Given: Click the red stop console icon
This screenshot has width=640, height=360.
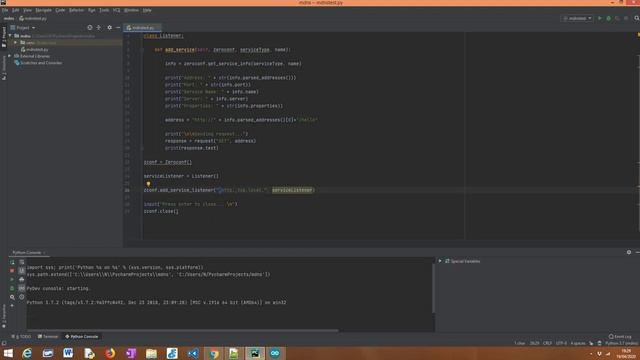Looking at the screenshot, I should point(12,271).
